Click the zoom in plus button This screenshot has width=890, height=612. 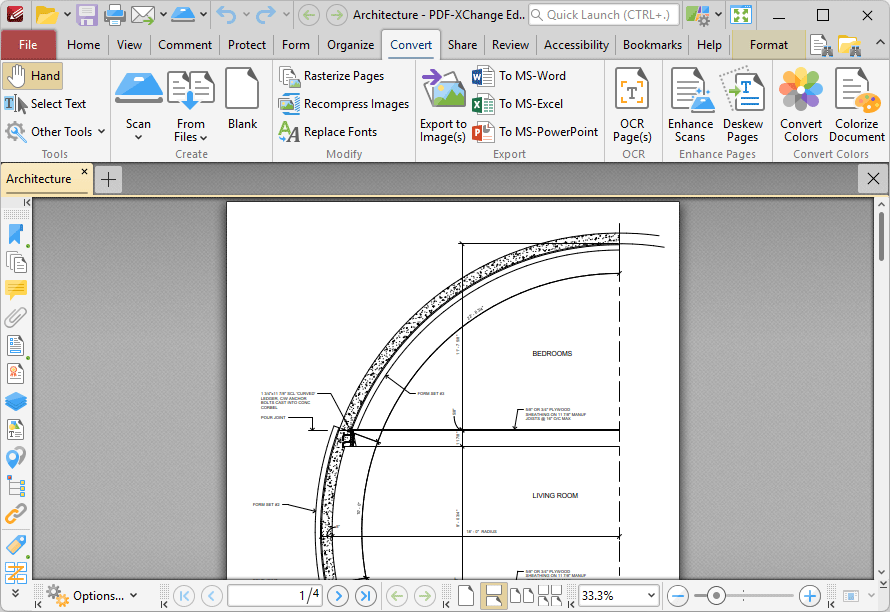coord(809,596)
